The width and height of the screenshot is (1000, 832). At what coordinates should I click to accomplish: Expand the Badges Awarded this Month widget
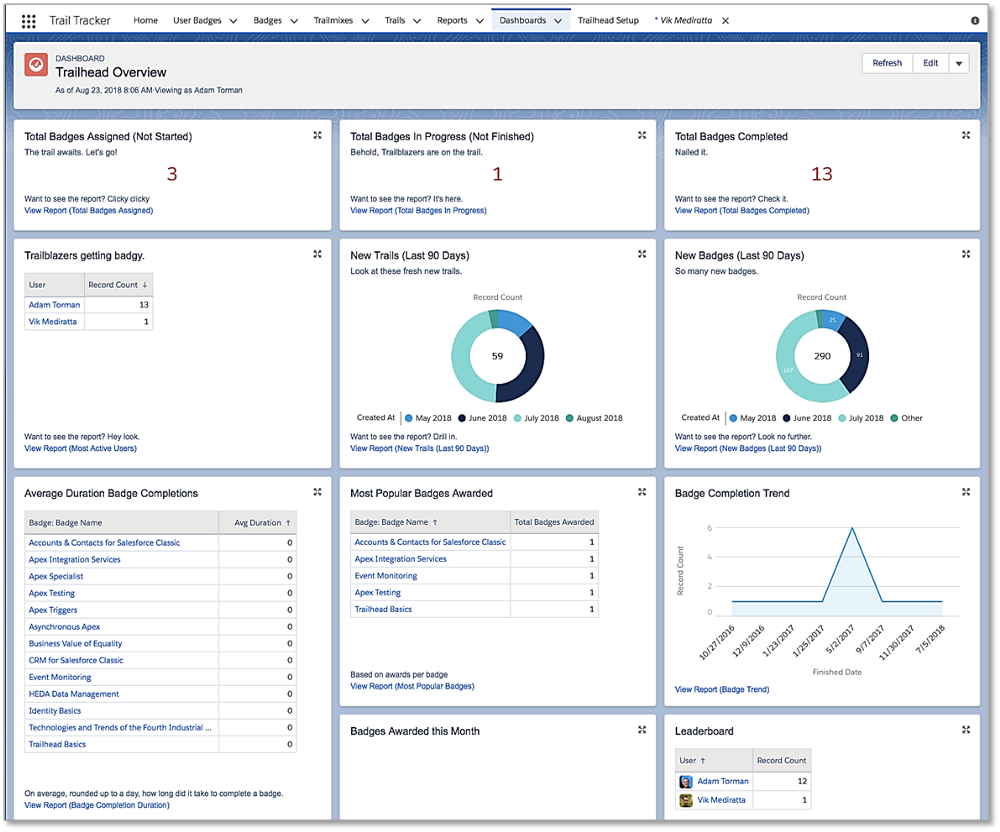pos(642,730)
